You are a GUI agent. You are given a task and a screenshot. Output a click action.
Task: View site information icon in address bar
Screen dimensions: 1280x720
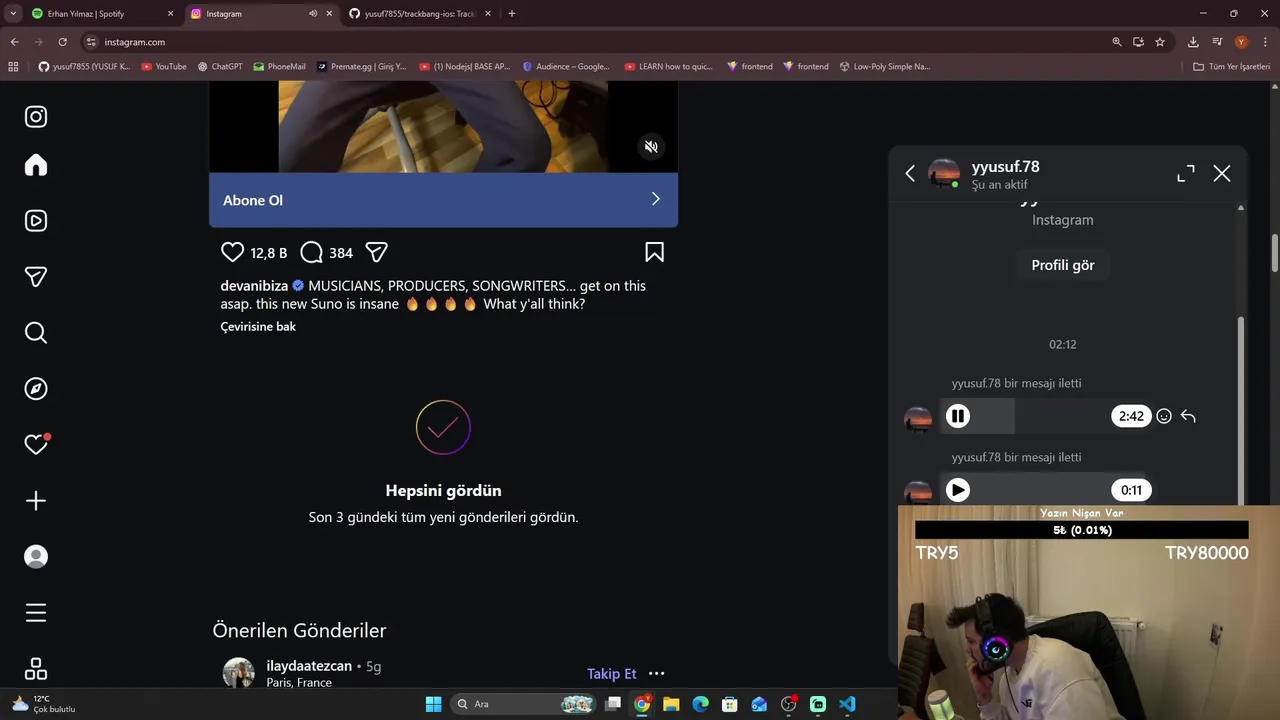91,42
